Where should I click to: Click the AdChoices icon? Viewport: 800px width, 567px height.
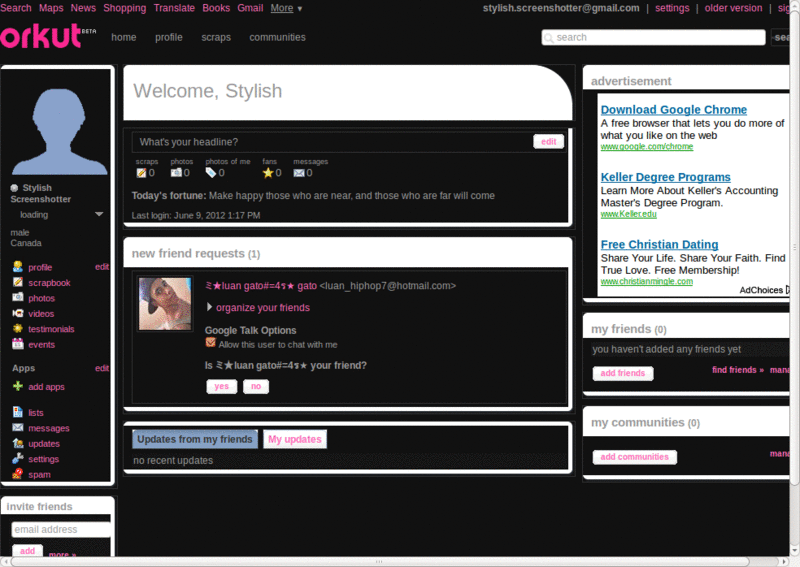point(788,289)
